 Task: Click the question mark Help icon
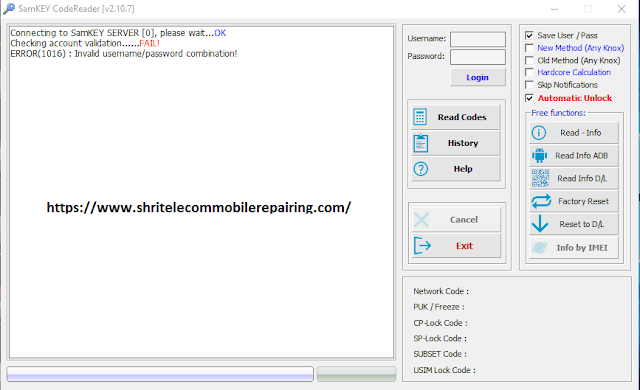420,169
